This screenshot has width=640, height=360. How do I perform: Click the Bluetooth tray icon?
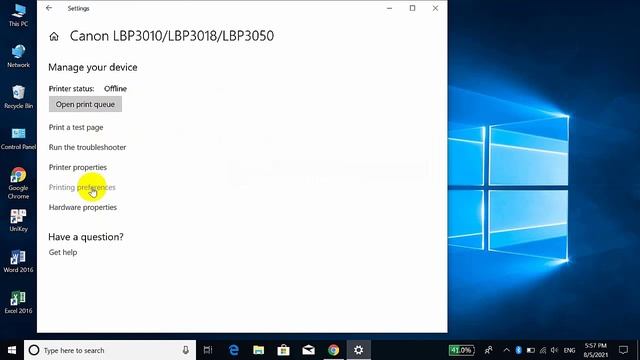pos(518,350)
